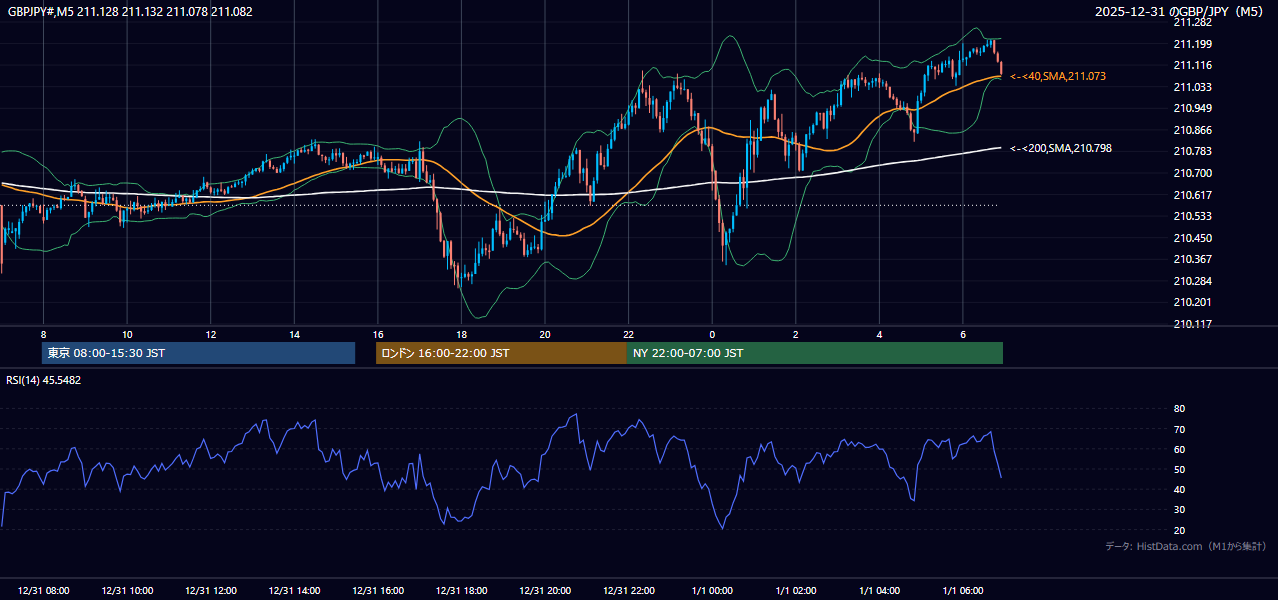Click price axis value 210.700
The height and width of the screenshot is (600, 1278).
pyautogui.click(x=1192, y=173)
